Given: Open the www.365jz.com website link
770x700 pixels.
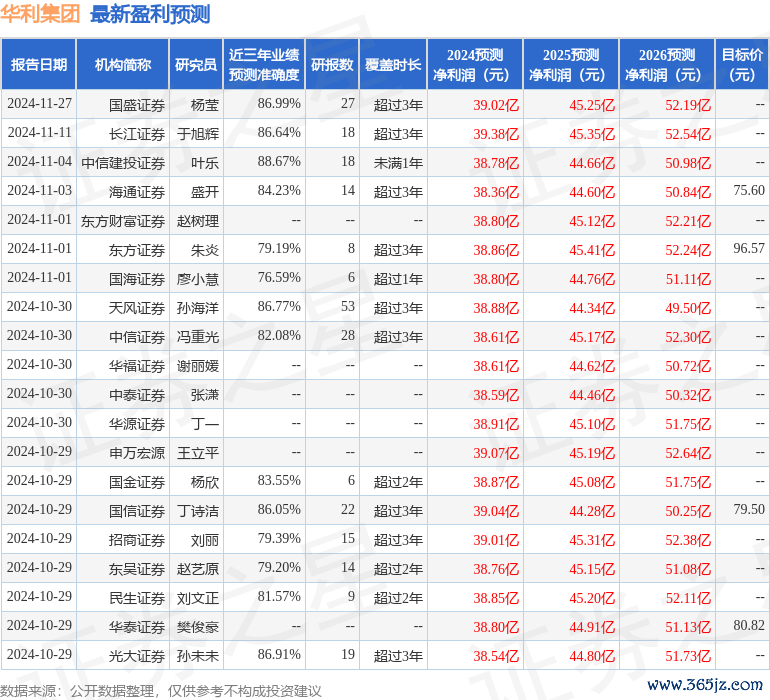Looking at the screenshot, I should coord(705,684).
